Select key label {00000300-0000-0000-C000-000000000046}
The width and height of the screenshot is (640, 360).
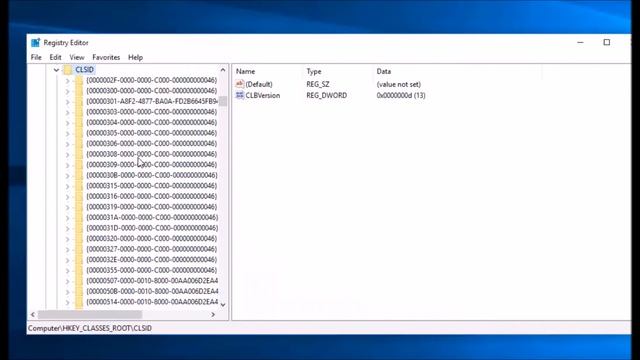pyautogui.click(x=151, y=91)
